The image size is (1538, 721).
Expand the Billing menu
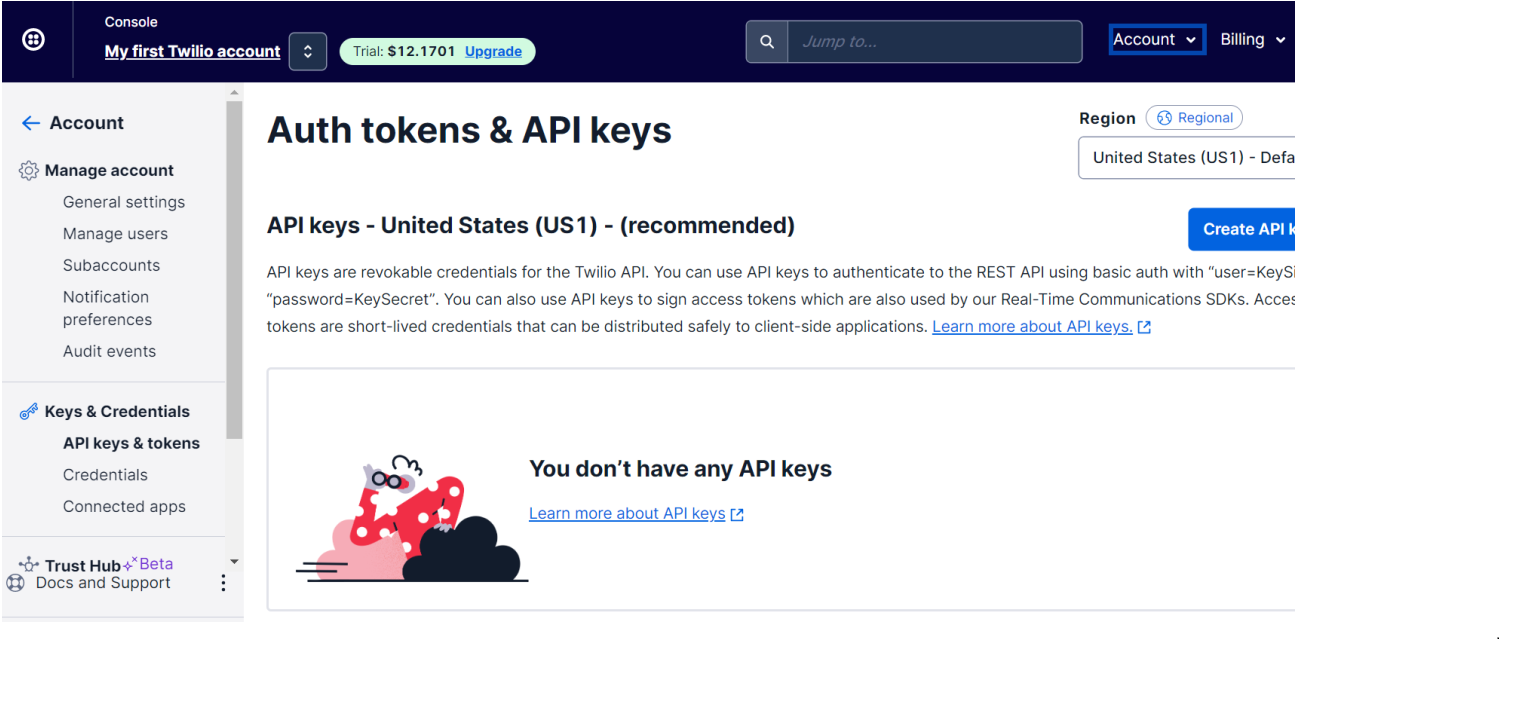point(1252,40)
